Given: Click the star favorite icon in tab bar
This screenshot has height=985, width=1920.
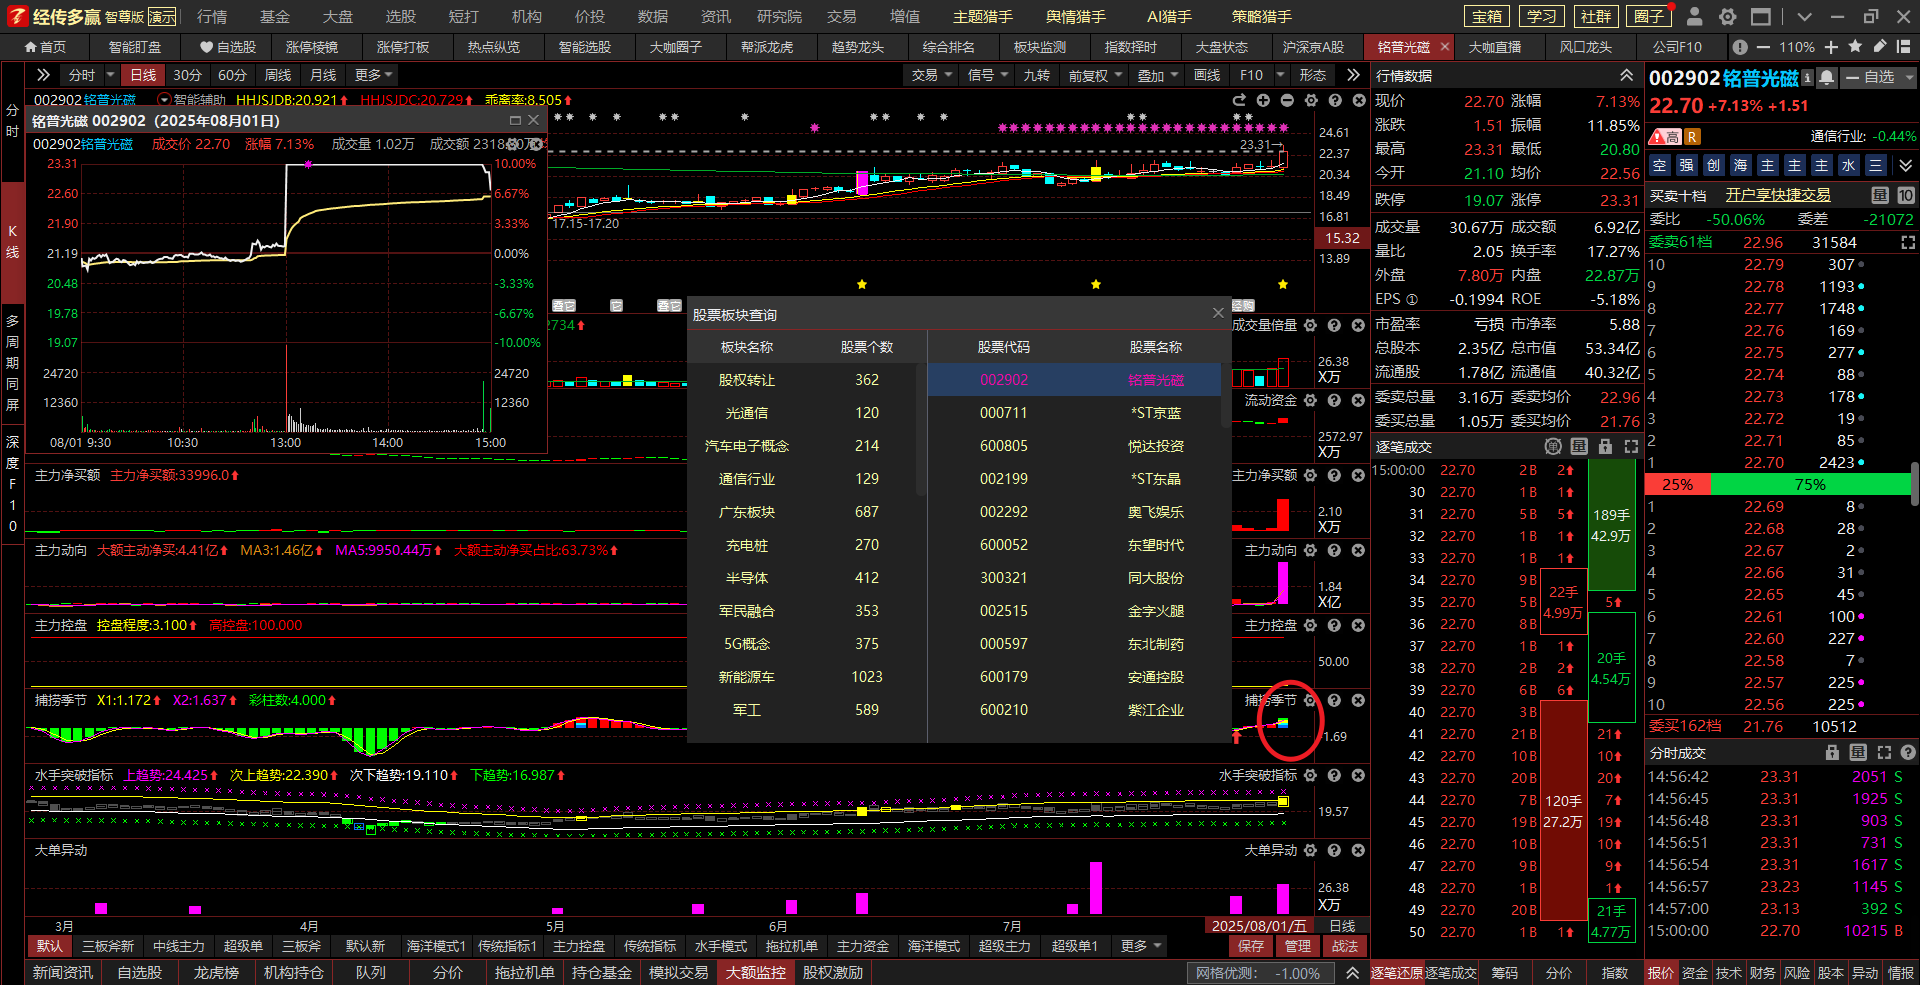Looking at the screenshot, I should click(1855, 47).
